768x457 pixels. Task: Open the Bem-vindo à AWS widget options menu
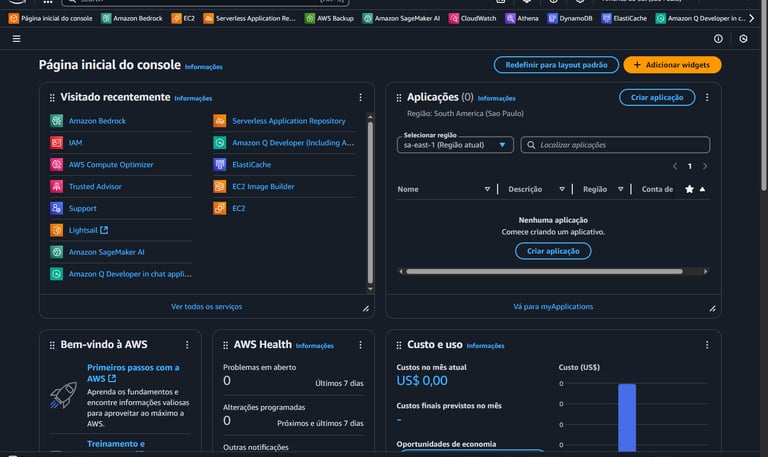point(187,345)
